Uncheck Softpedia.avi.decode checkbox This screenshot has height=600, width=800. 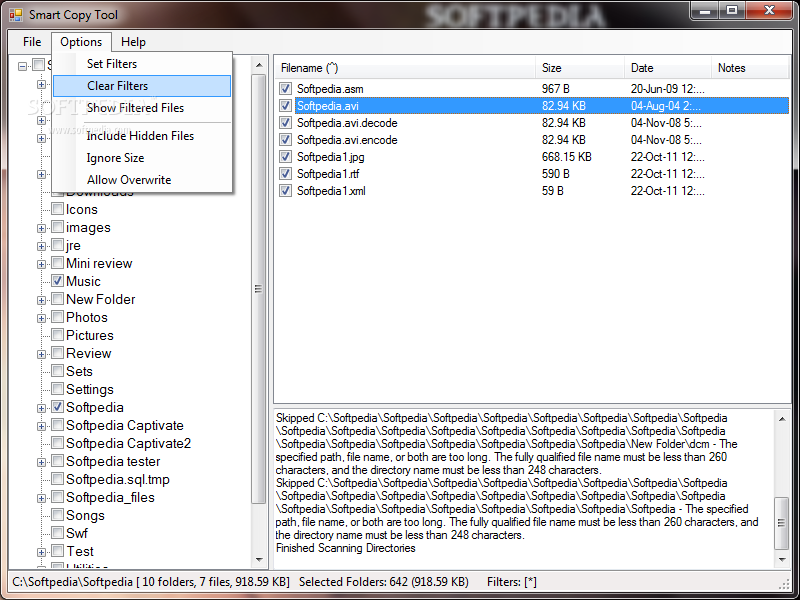(x=285, y=122)
